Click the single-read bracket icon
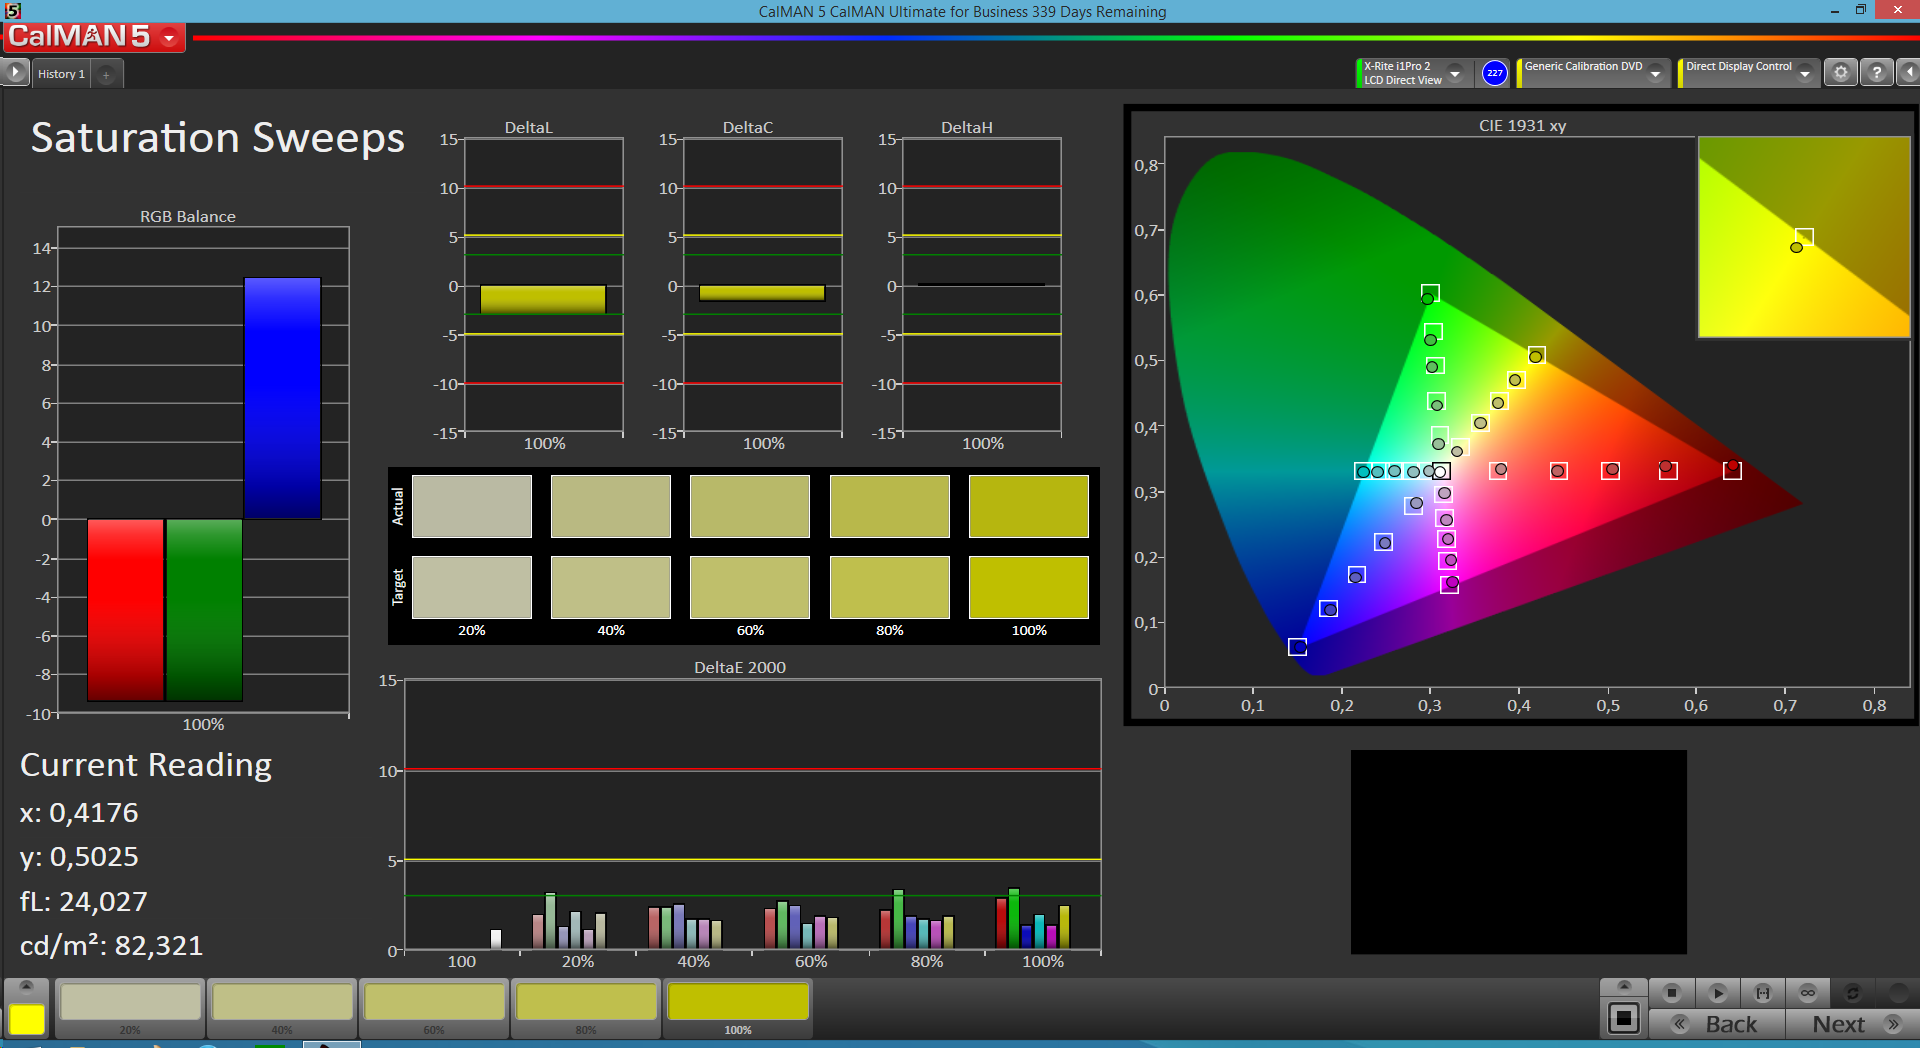The image size is (1920, 1048). 1763,993
